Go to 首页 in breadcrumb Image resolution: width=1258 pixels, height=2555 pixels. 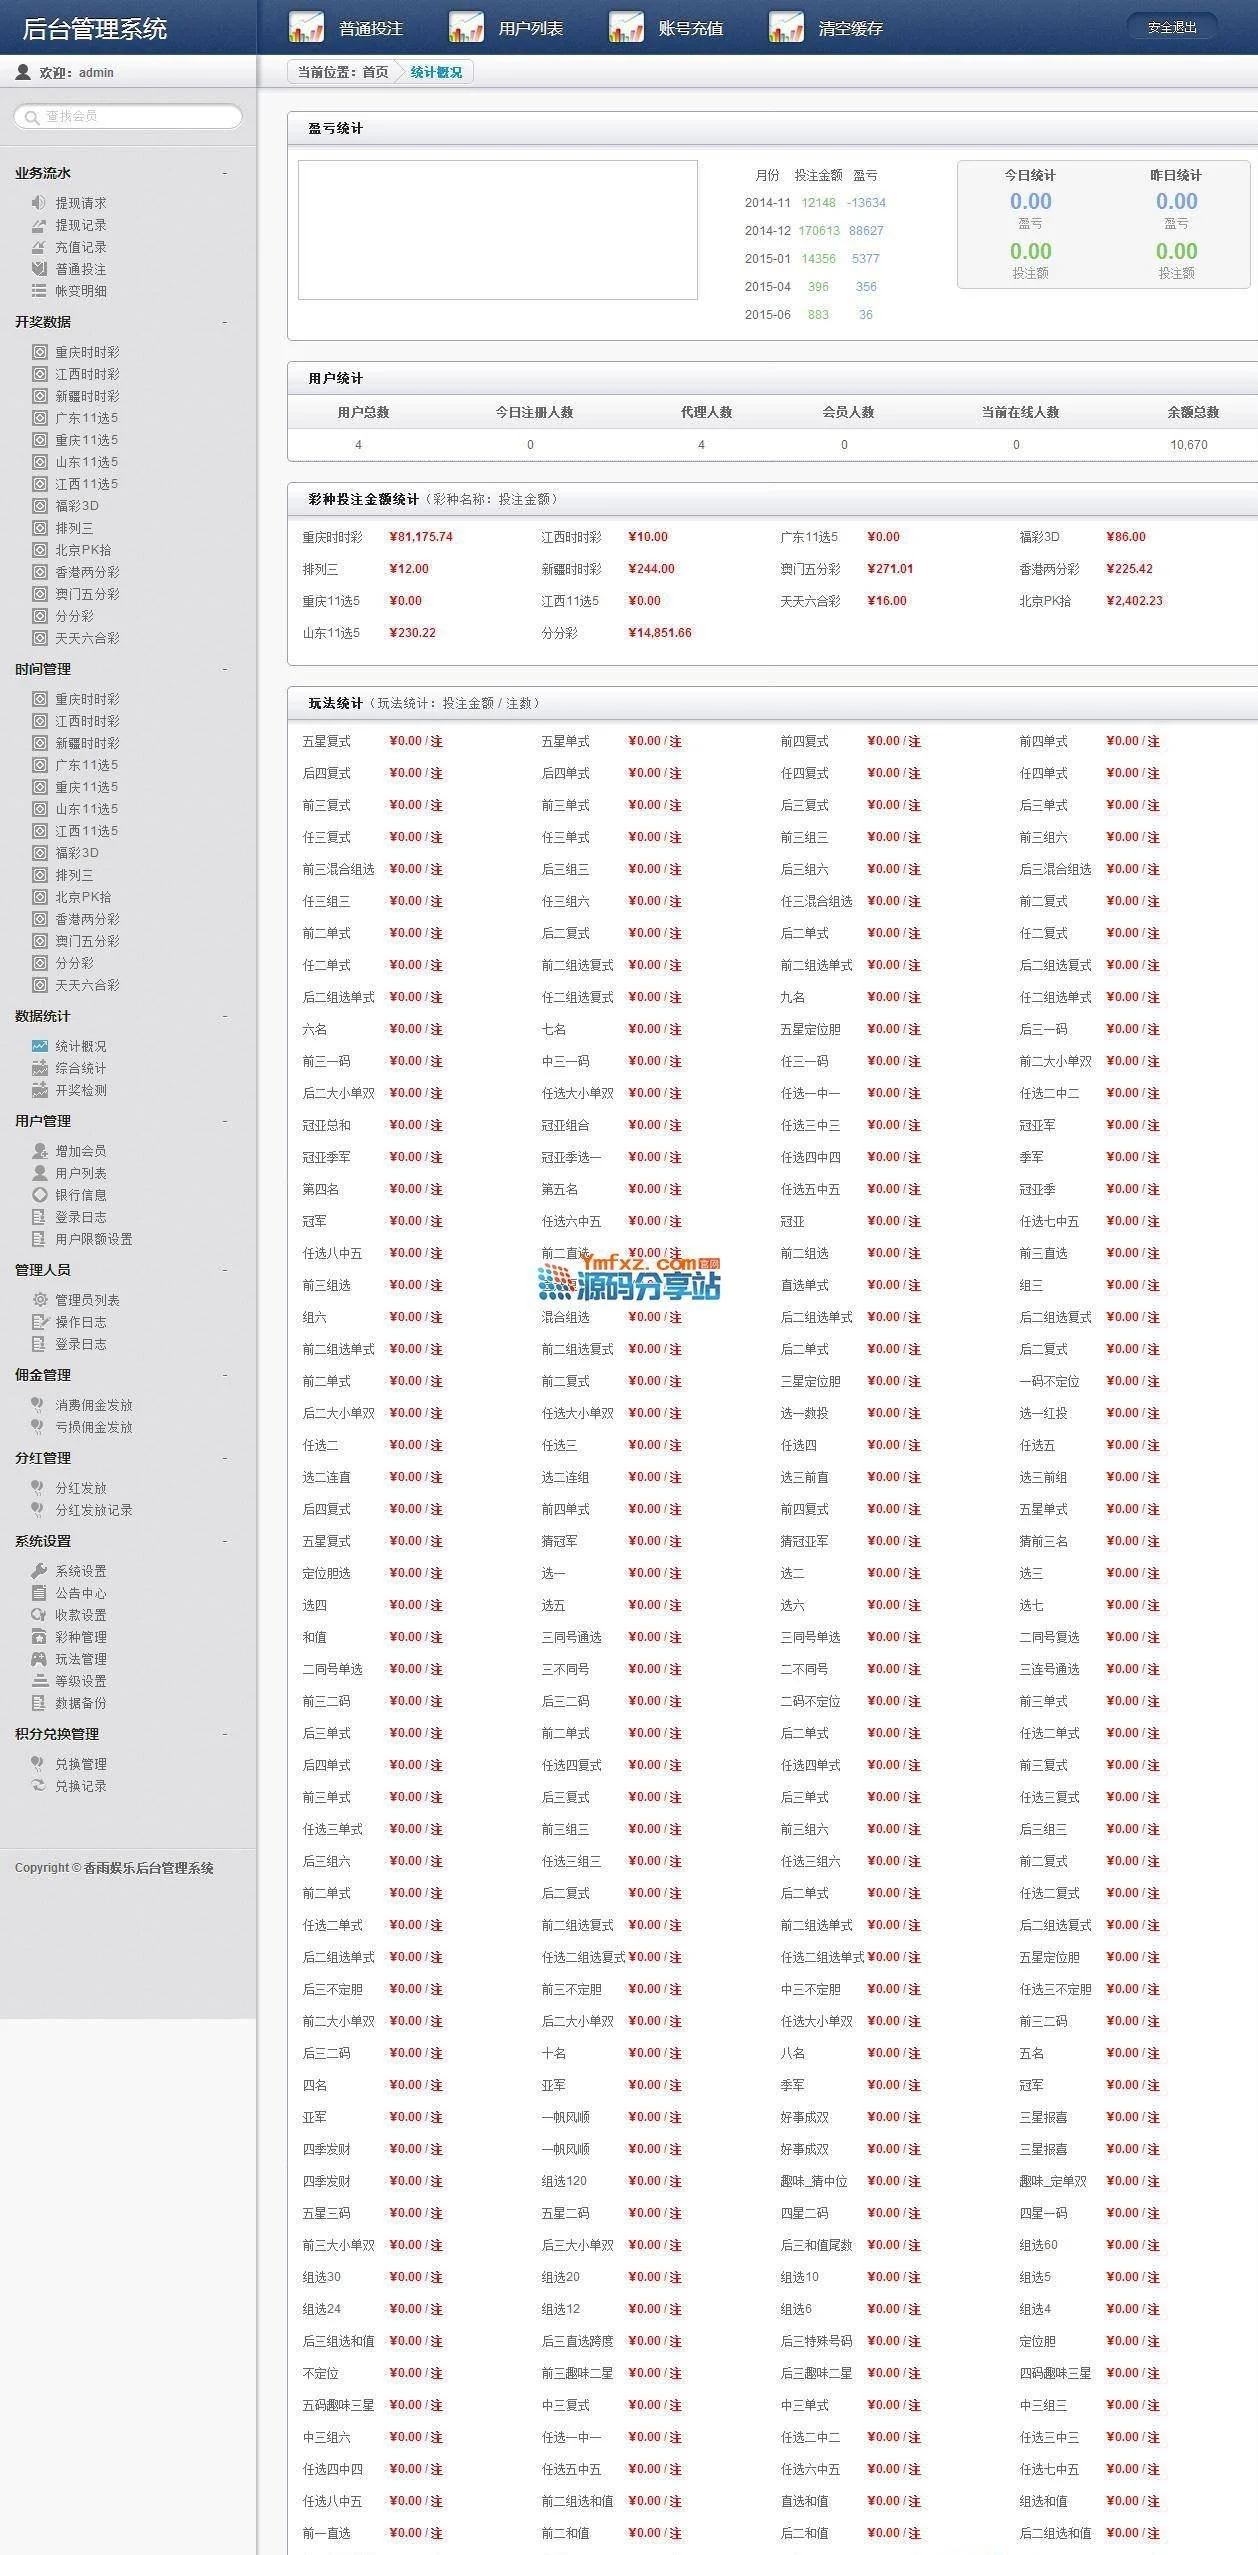(375, 72)
